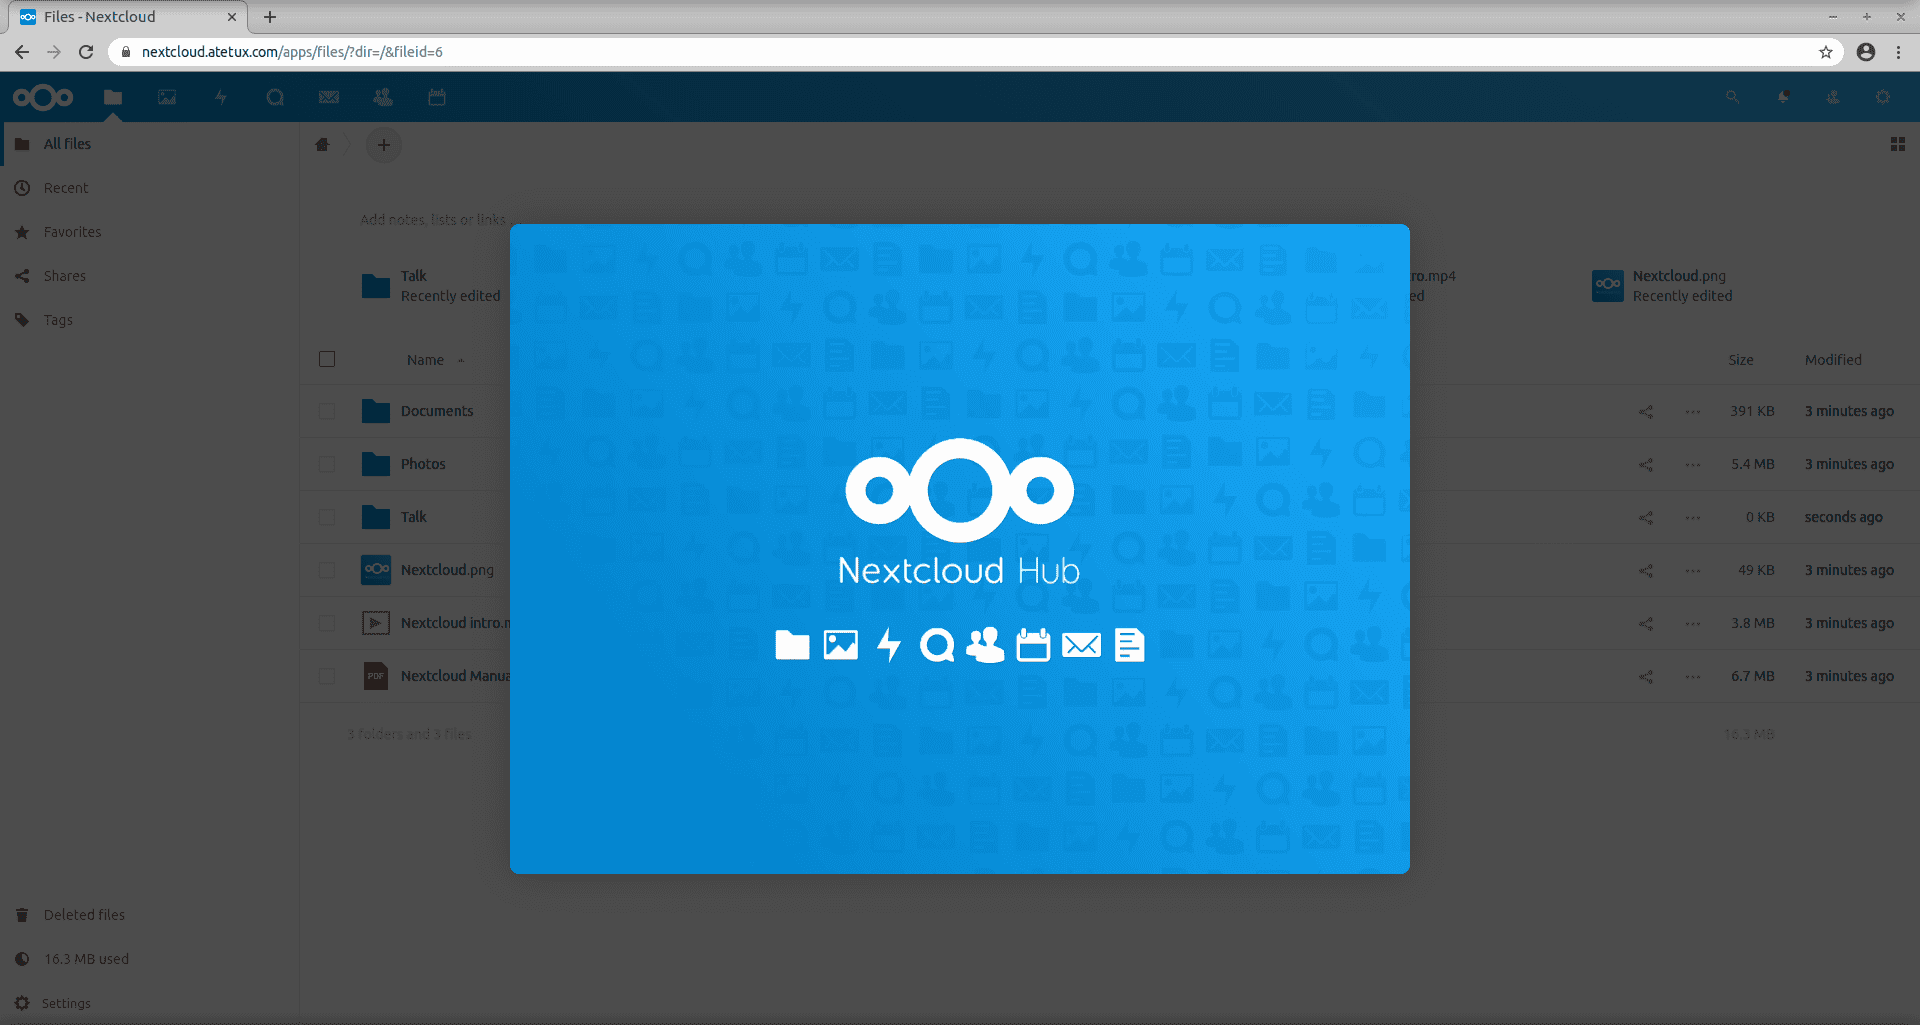Open more actions for Photos row
Screen dimensions: 1920x1025
pos(1693,464)
